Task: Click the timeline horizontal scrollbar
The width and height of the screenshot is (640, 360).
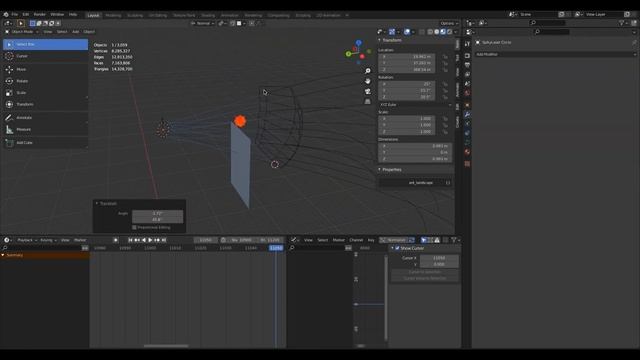Action: (x=166, y=346)
